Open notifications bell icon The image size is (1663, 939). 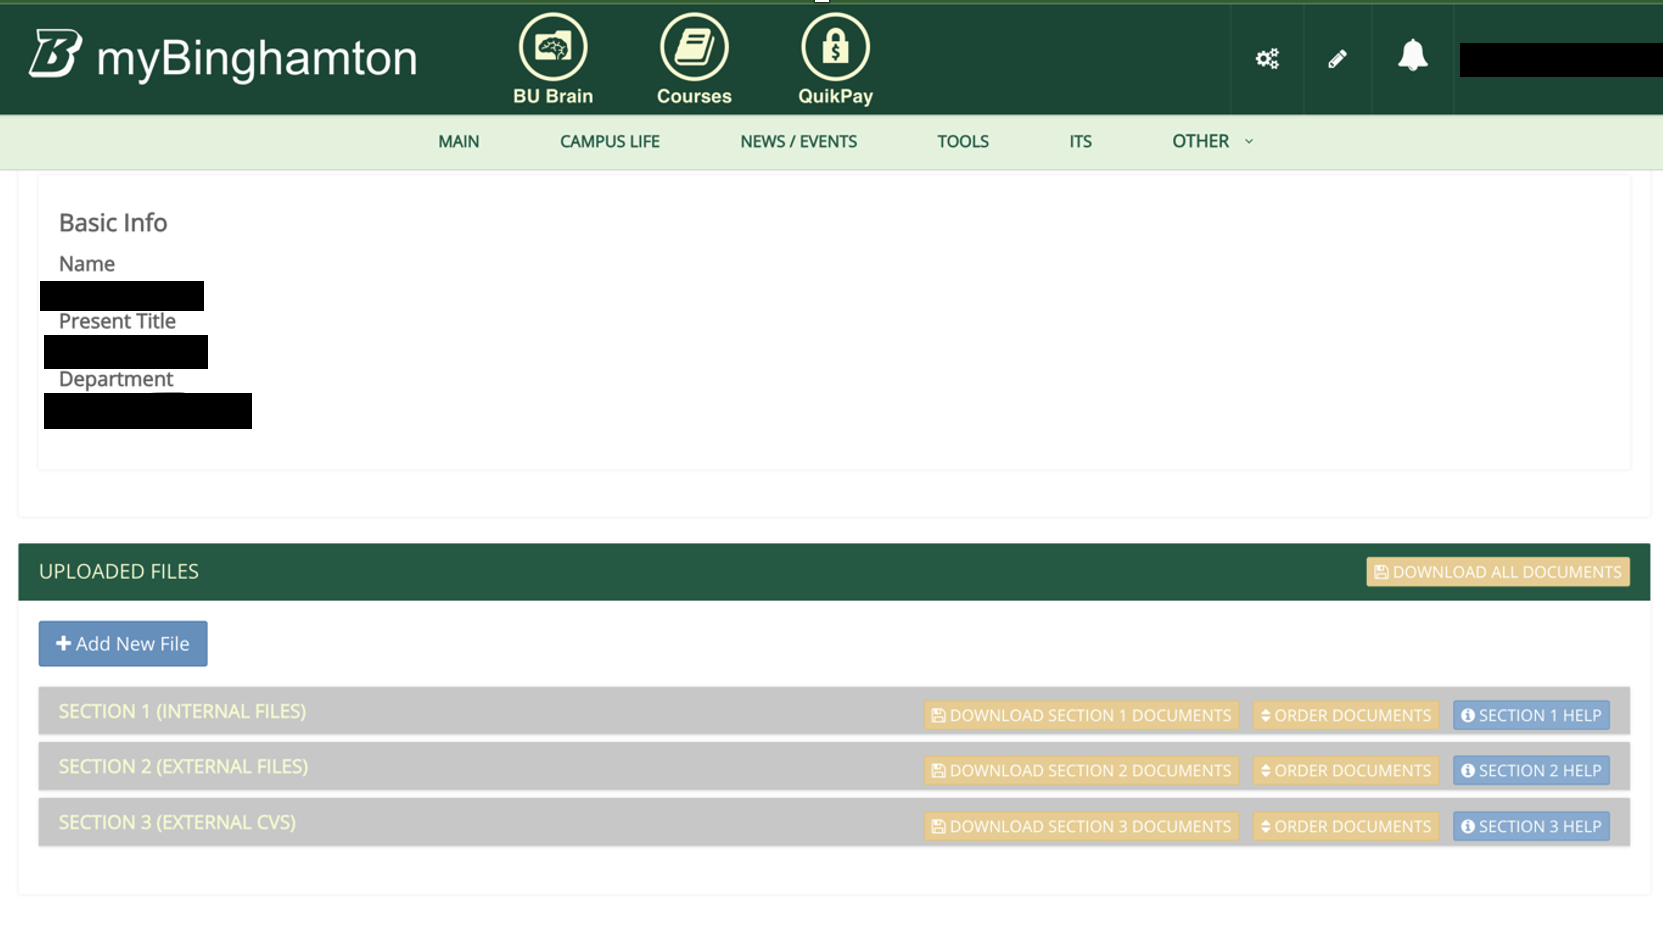point(1412,56)
